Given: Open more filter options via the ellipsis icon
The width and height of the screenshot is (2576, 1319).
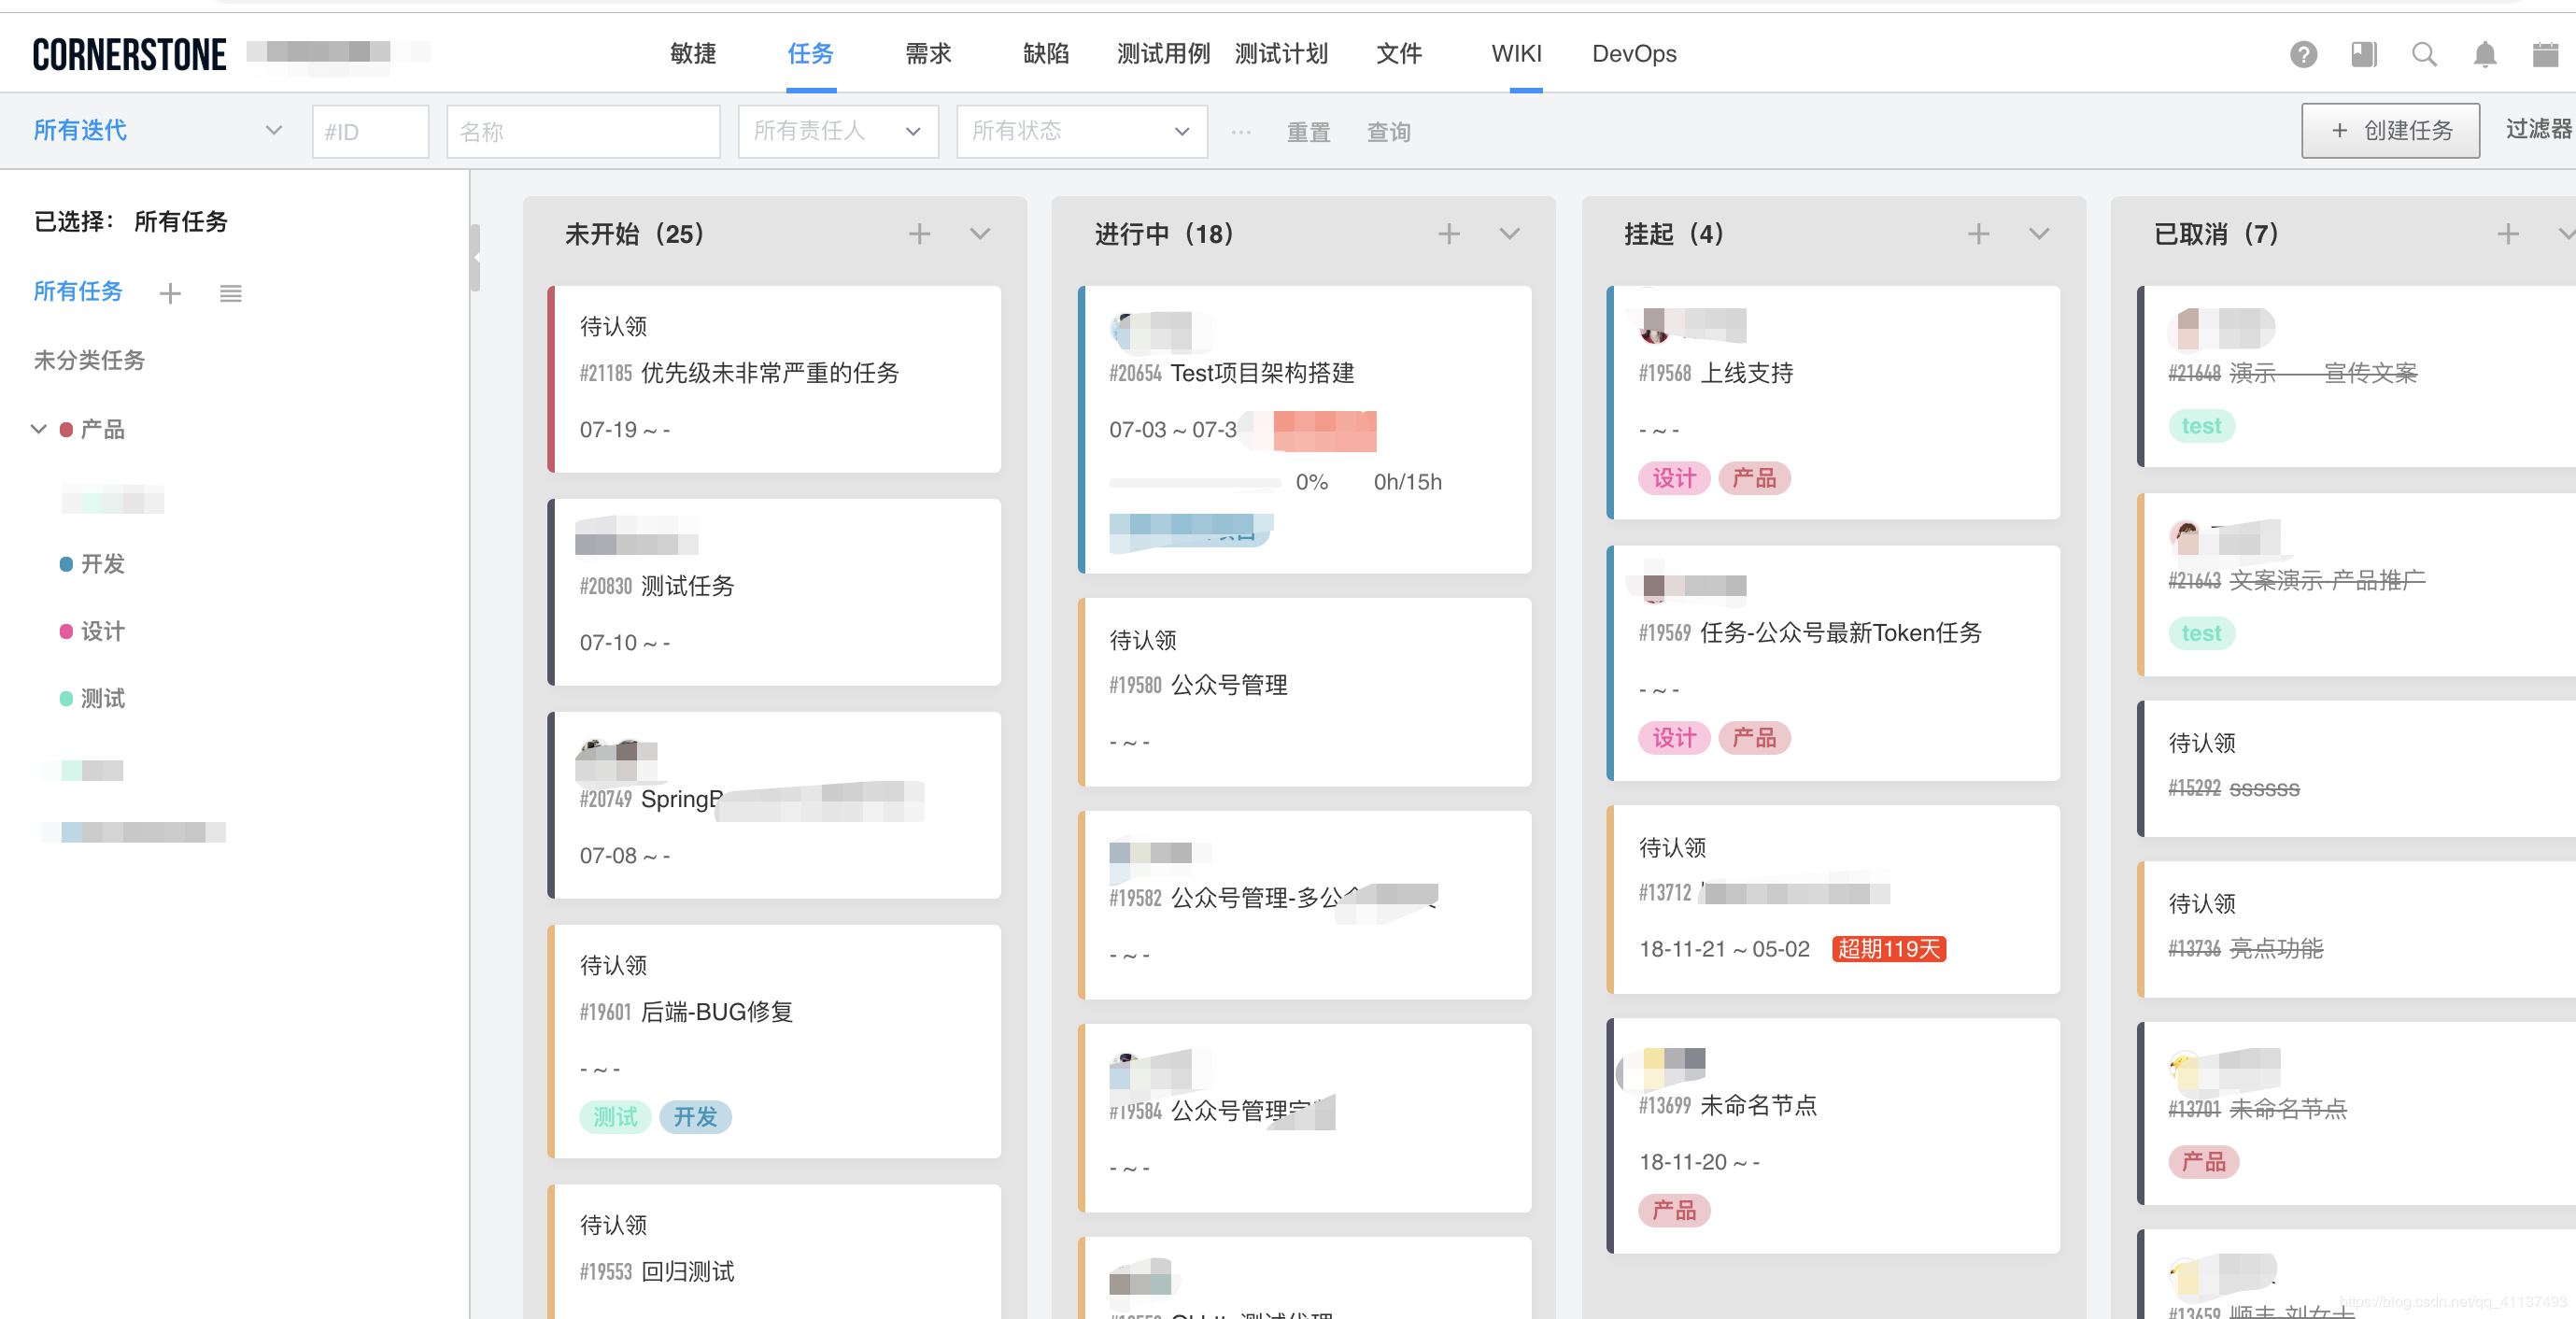Looking at the screenshot, I should [x=1240, y=131].
